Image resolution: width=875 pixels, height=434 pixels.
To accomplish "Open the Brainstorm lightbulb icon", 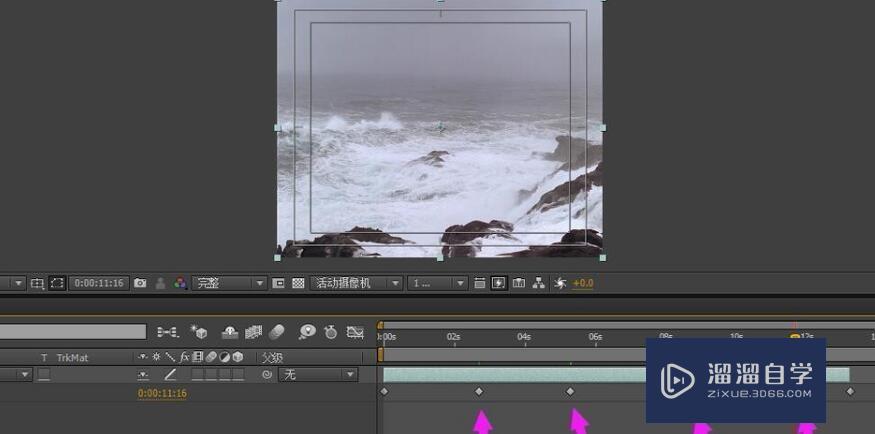I will tap(307, 332).
